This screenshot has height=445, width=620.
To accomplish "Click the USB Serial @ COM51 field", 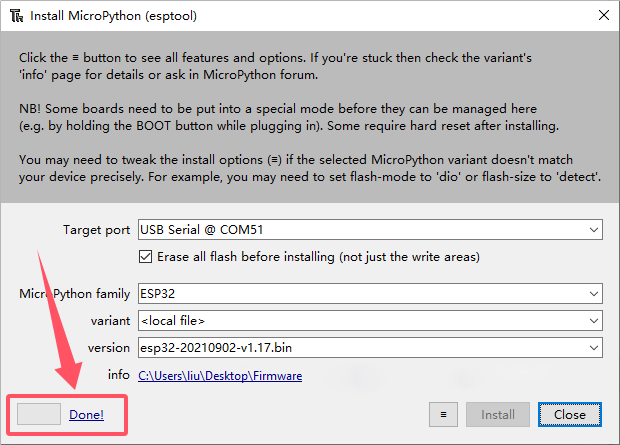I will coord(370,230).
